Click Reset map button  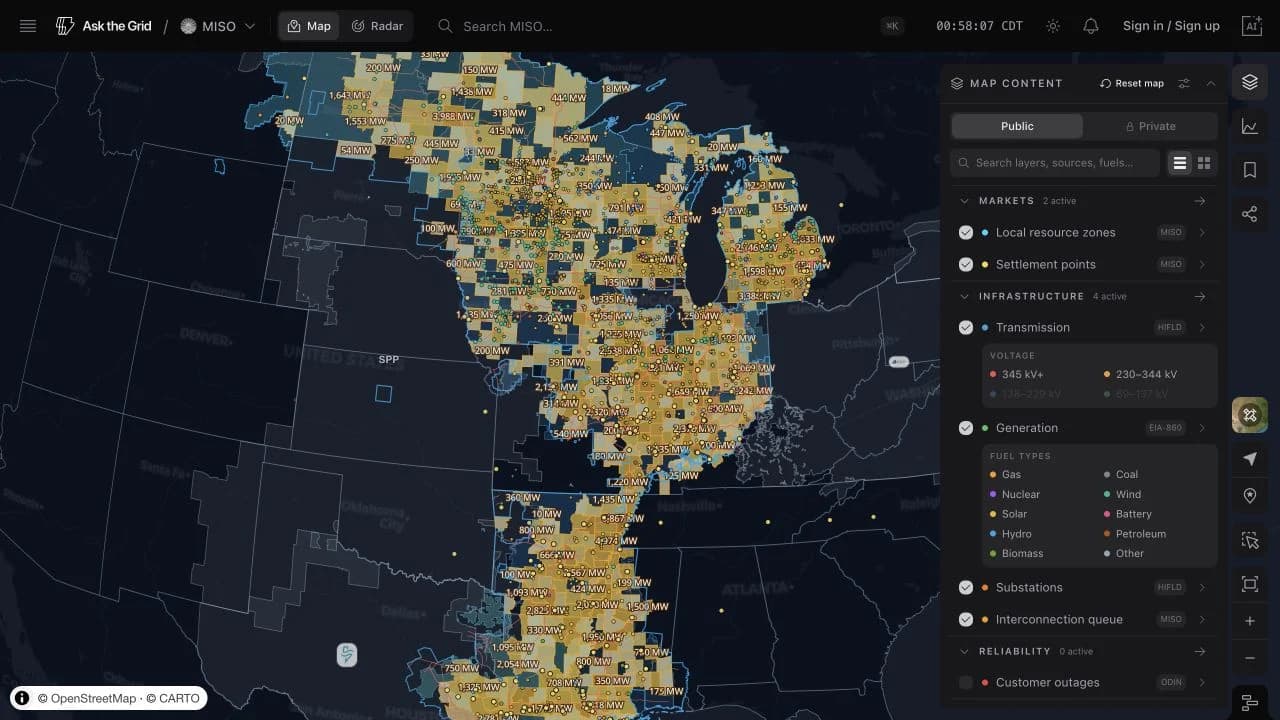coord(1132,83)
